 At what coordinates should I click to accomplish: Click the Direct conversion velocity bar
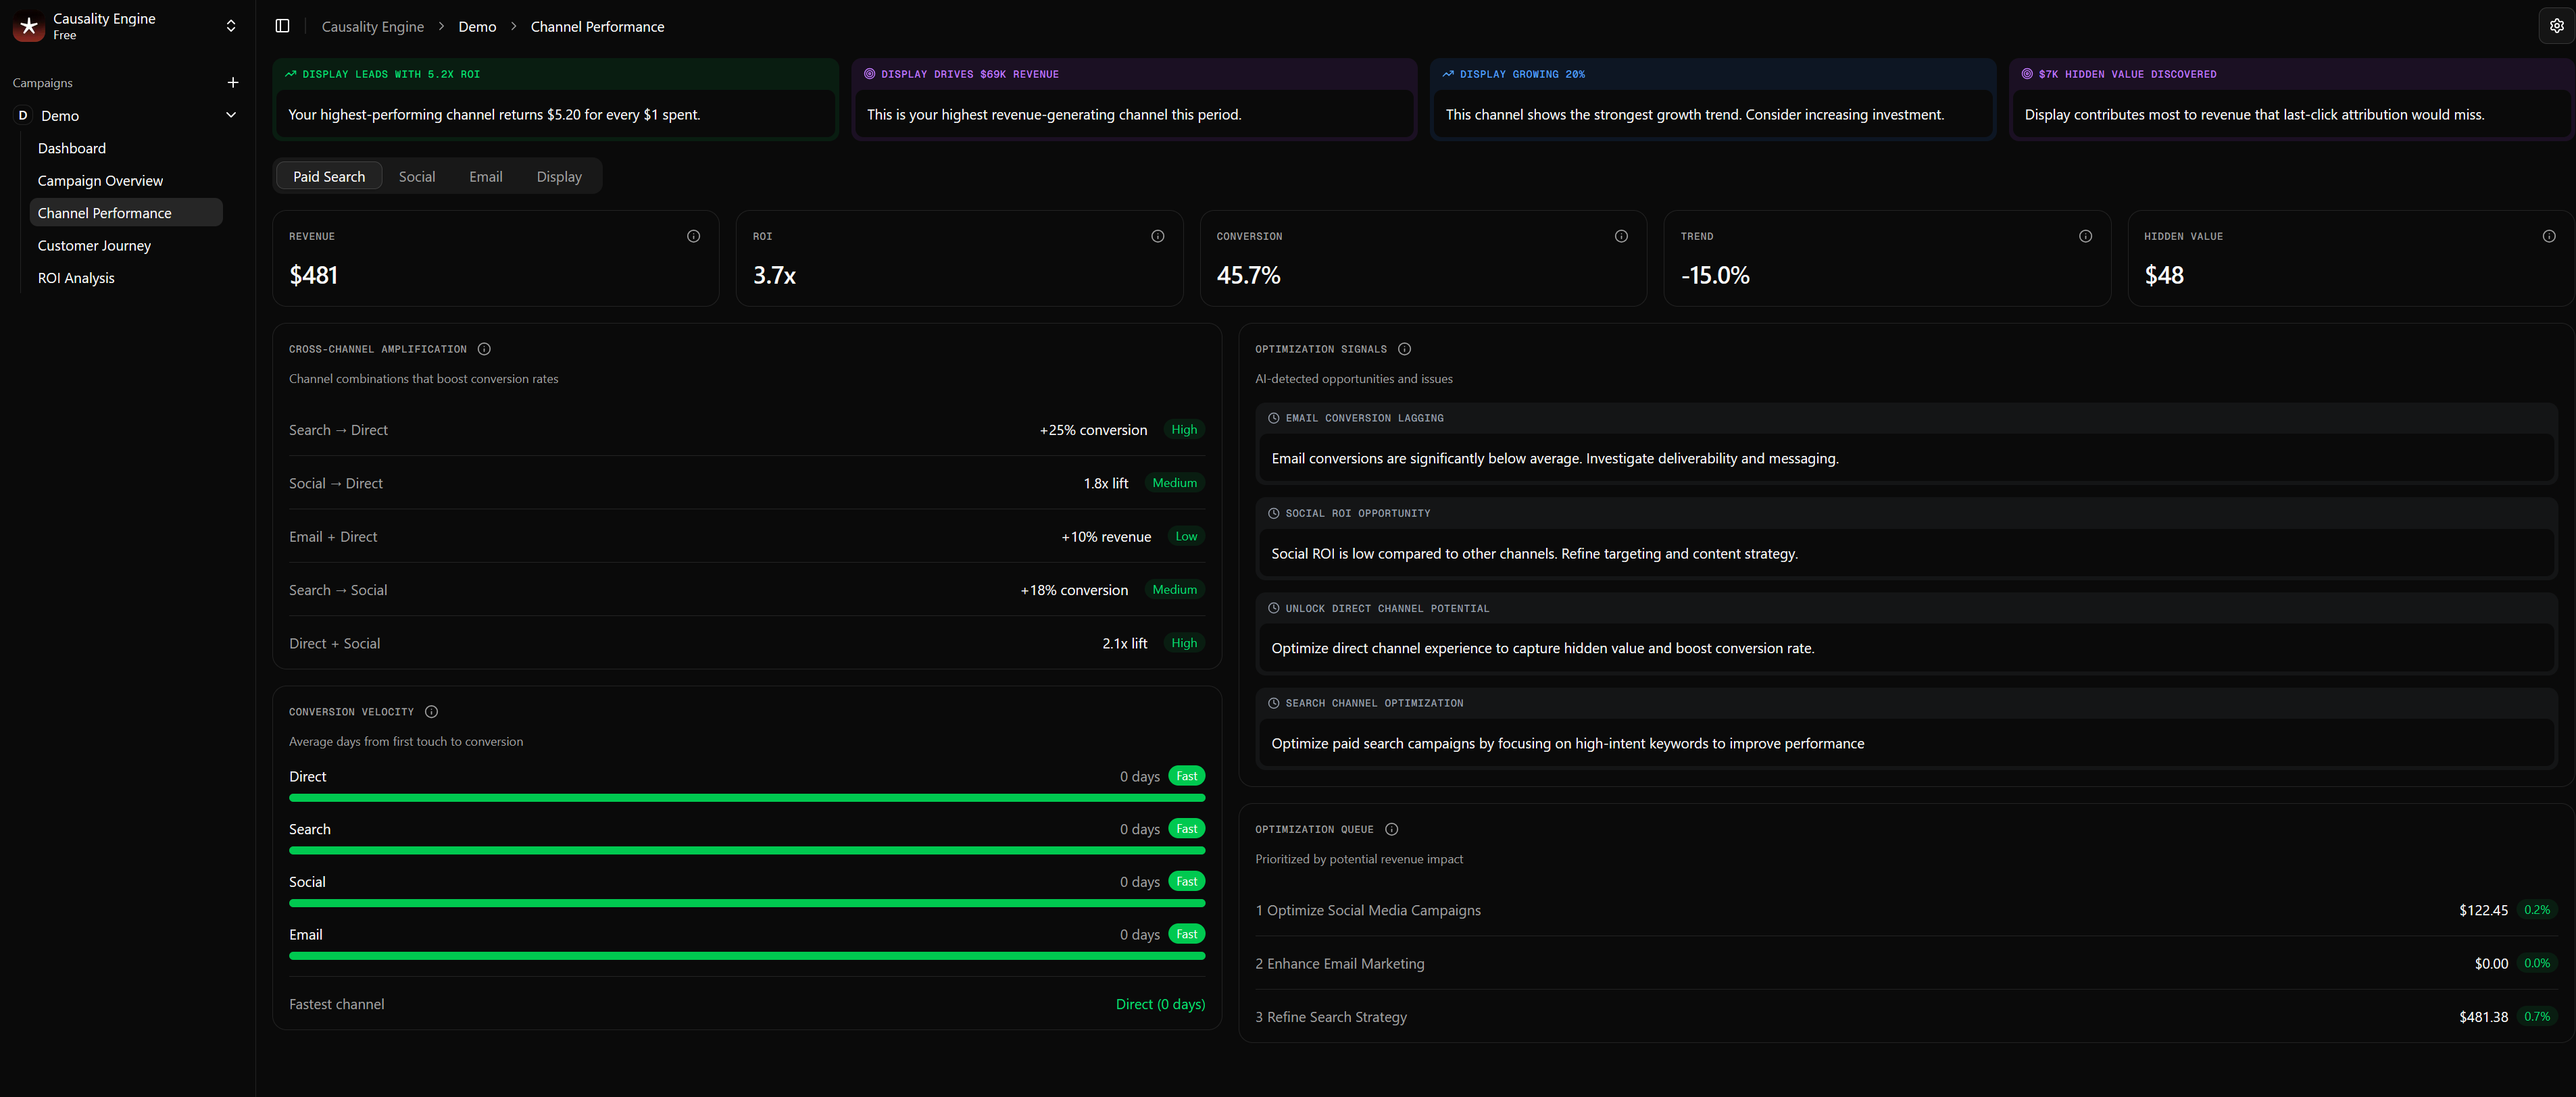coord(746,798)
